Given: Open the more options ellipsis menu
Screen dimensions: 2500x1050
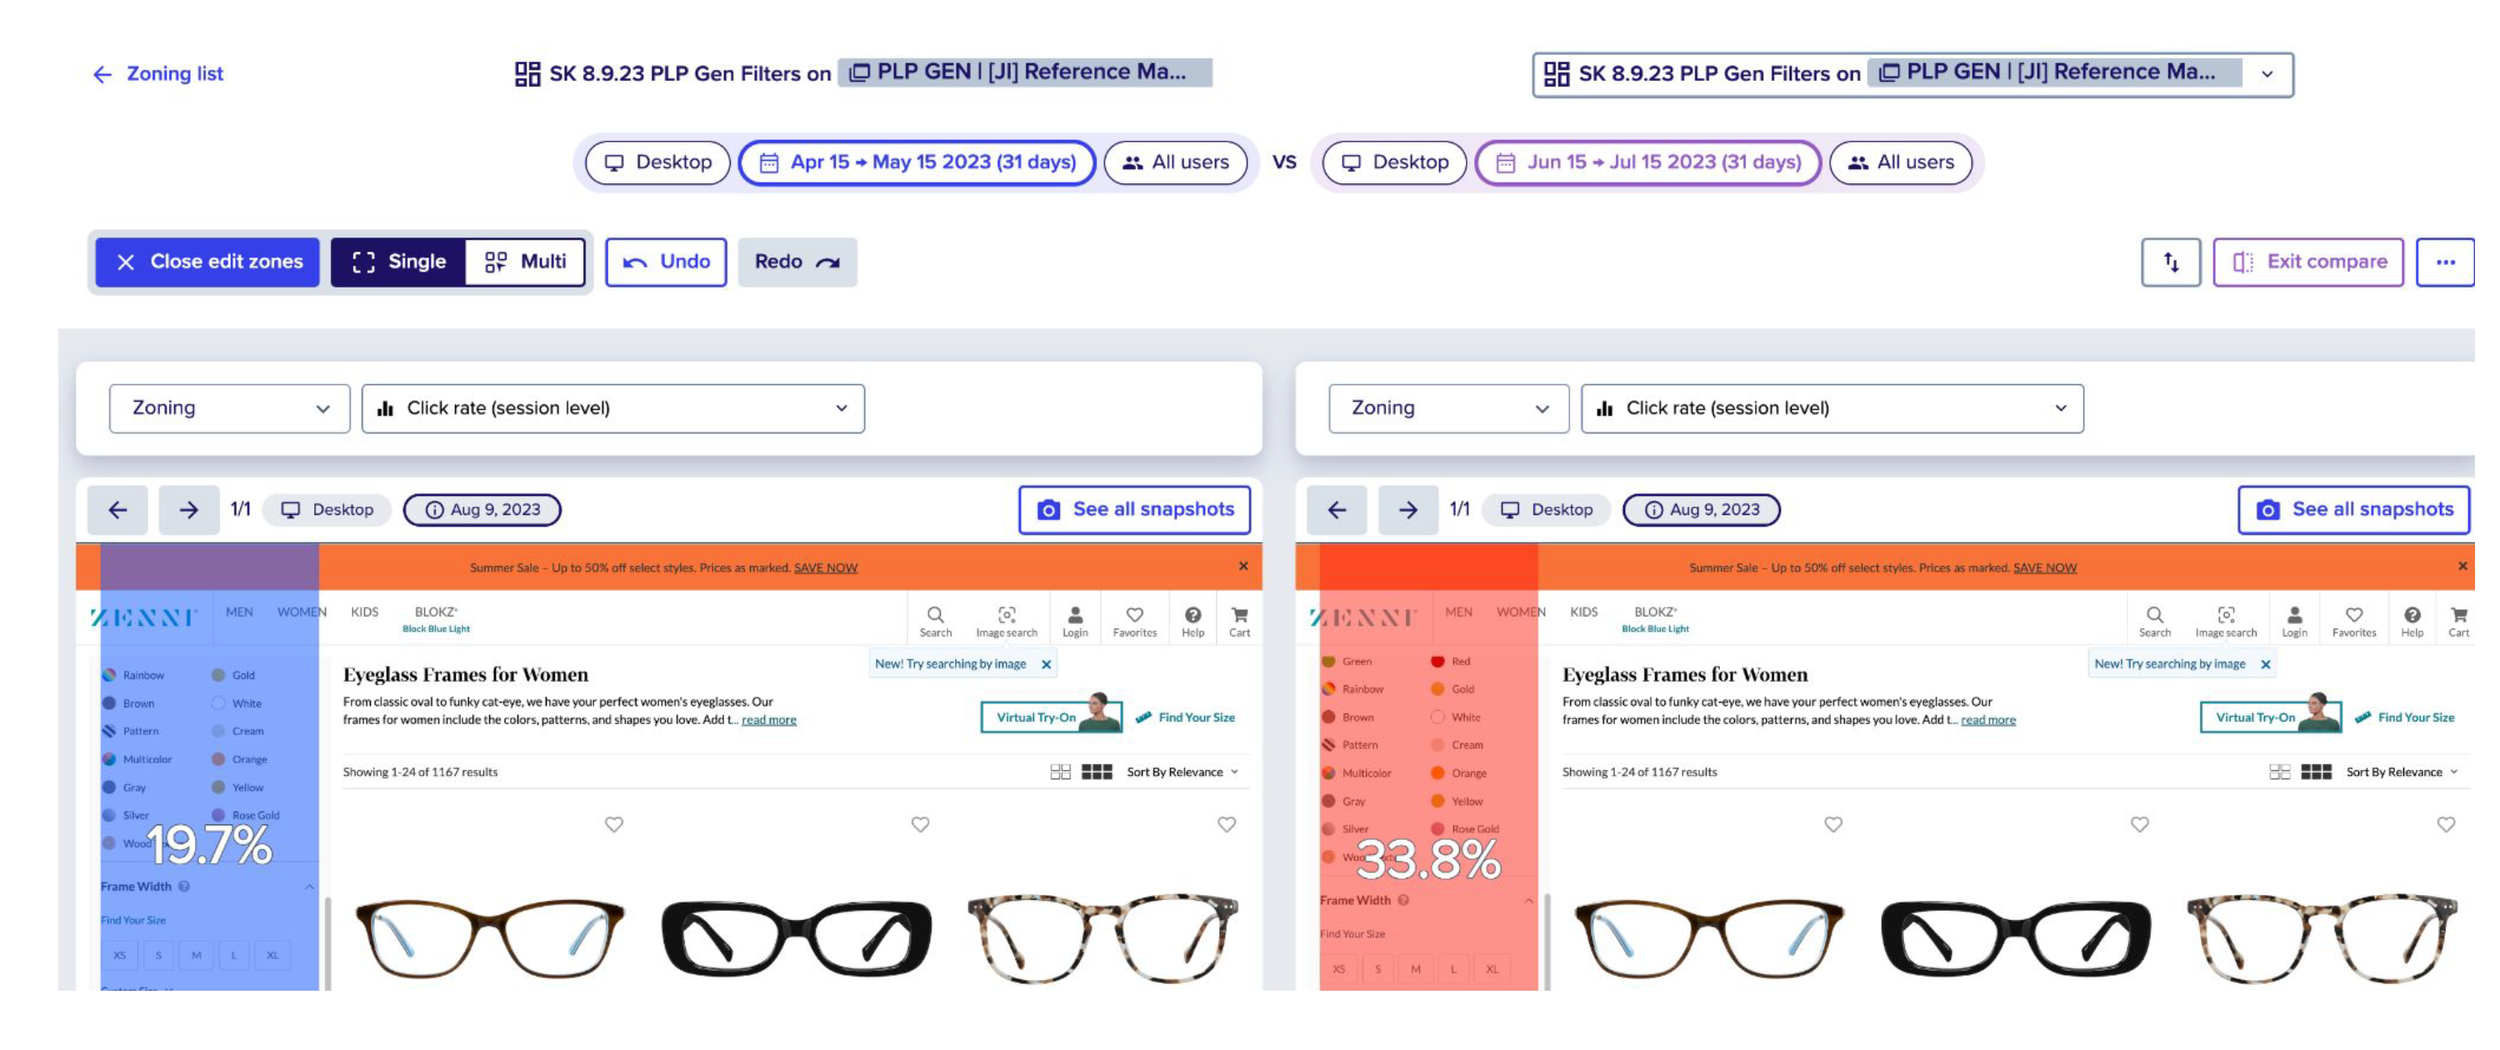Looking at the screenshot, I should tap(2446, 262).
